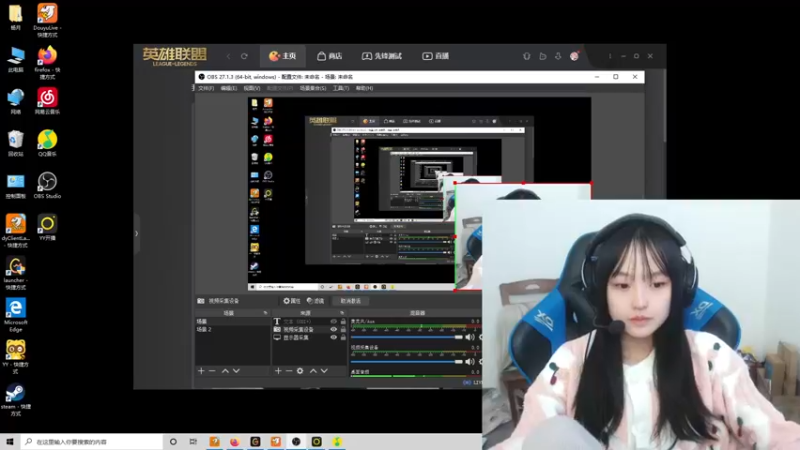
Task: Click 滤镜 filters button in OBS
Action: [315, 301]
